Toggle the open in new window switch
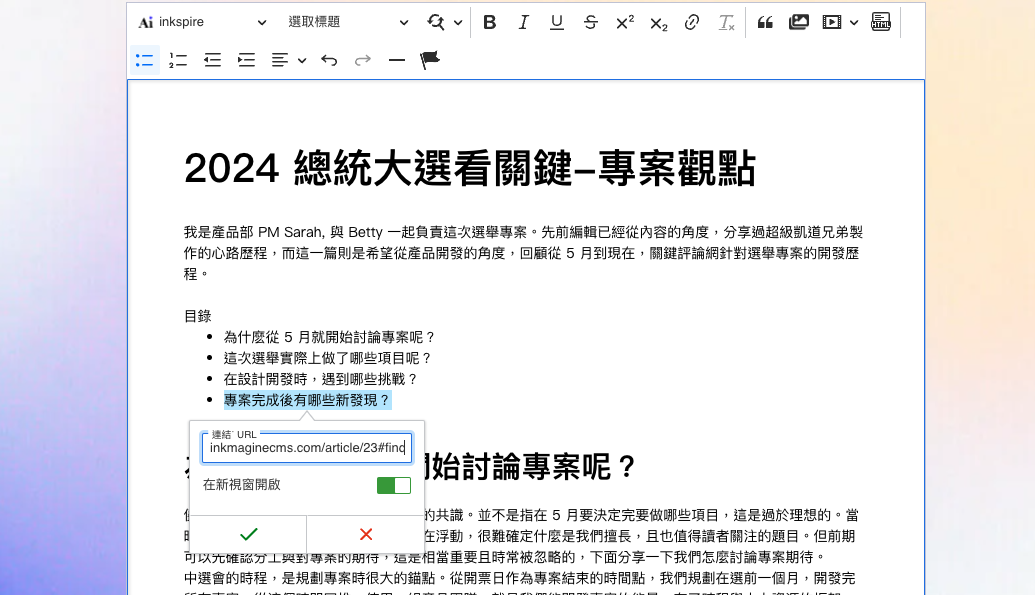Image resolution: width=1035 pixels, height=595 pixels. coord(393,485)
